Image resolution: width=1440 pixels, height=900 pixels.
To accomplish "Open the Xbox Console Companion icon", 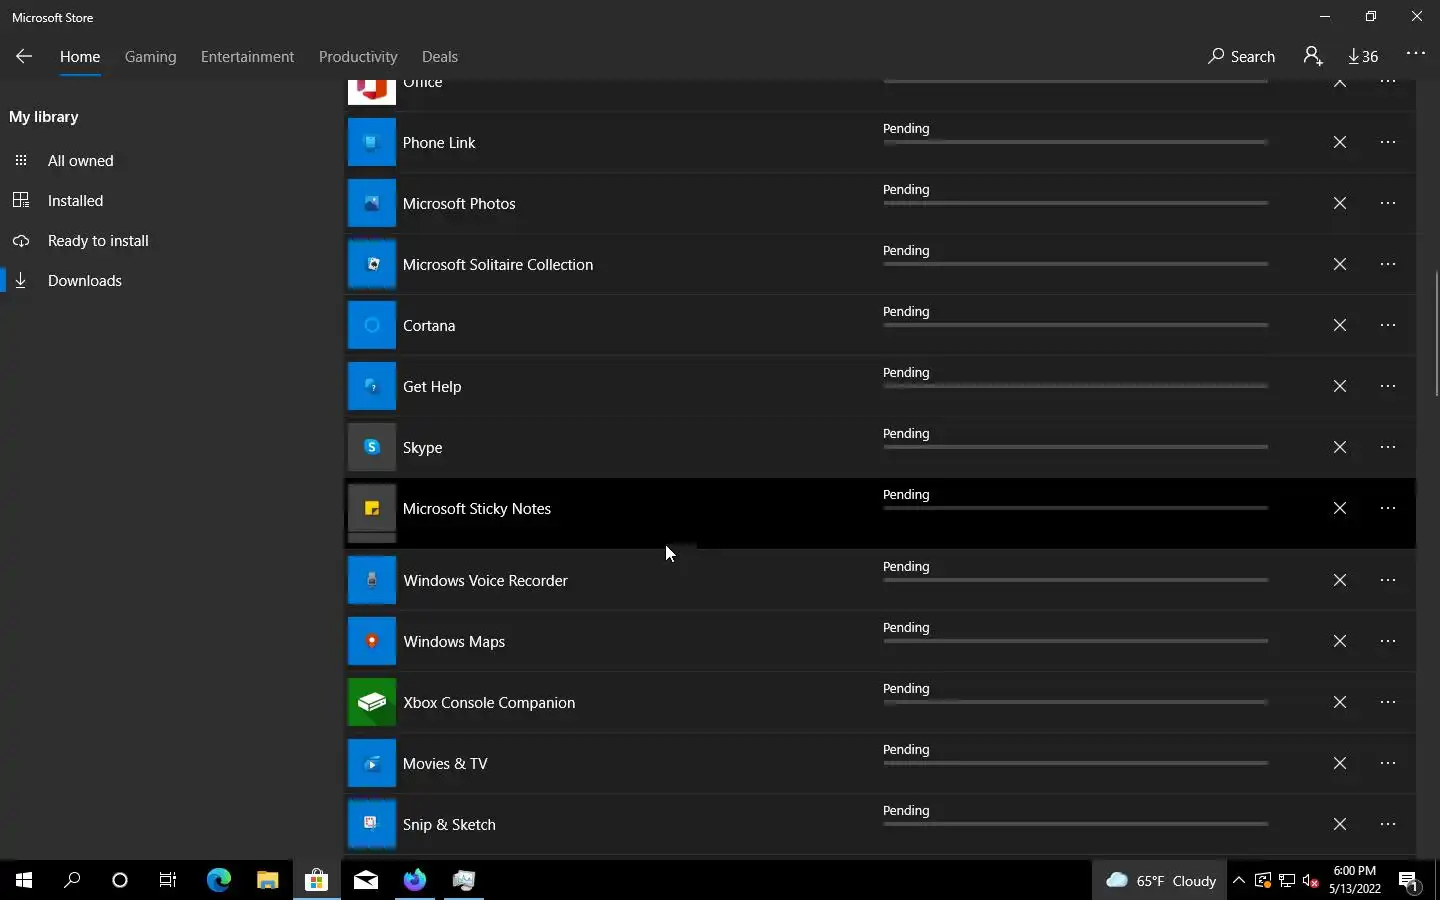I will 371,702.
